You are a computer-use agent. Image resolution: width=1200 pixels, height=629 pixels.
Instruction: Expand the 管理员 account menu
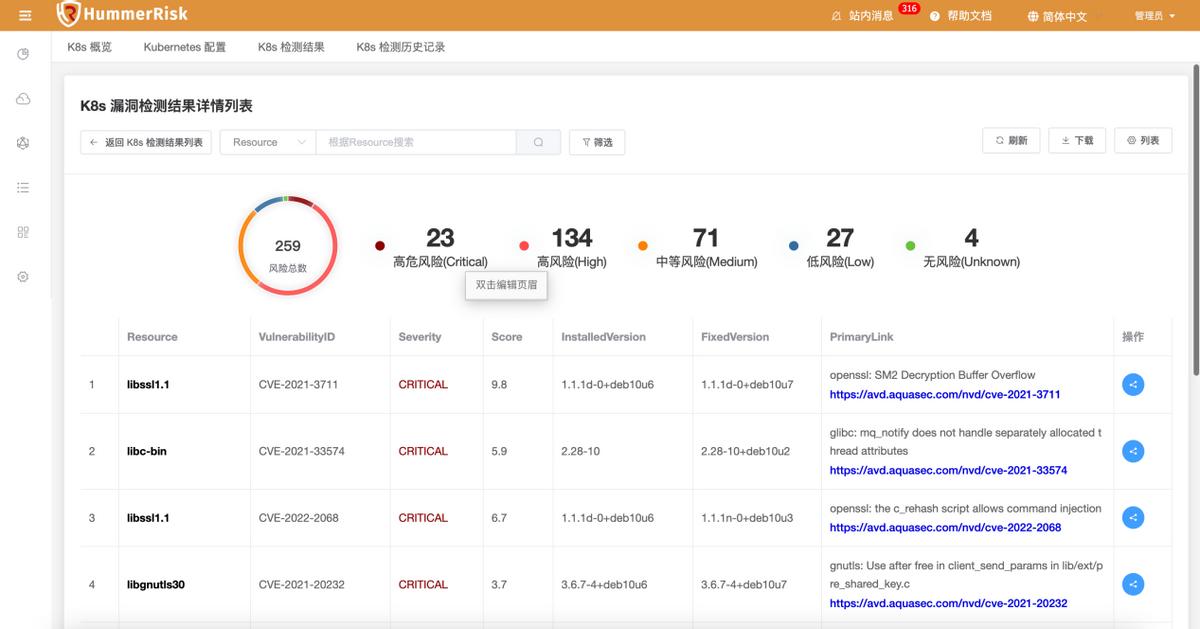1155,15
